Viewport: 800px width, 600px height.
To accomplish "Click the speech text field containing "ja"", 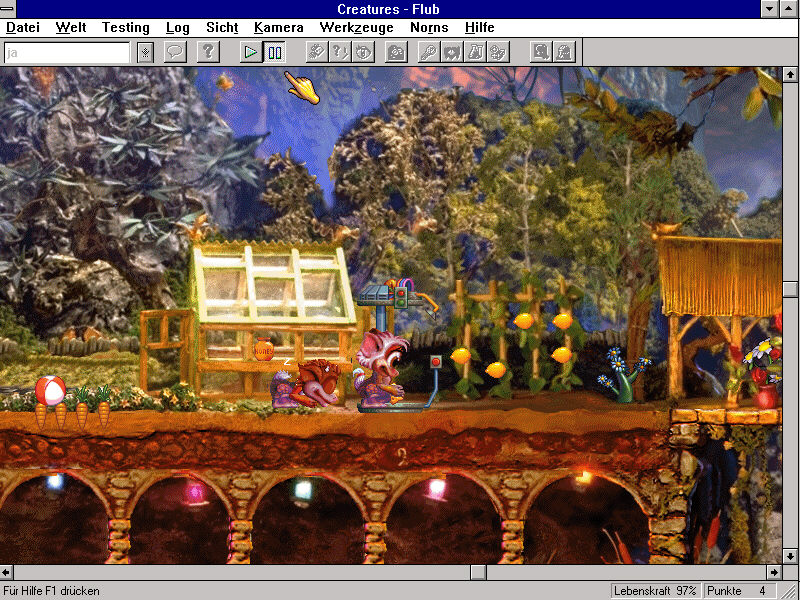I will click(67, 53).
